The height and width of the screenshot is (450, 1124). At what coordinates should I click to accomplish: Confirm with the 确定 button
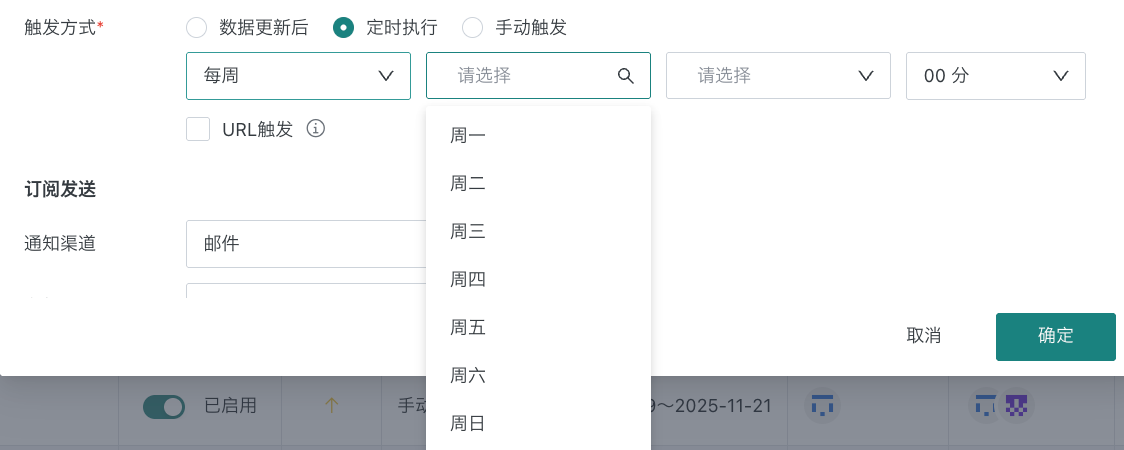(x=1055, y=336)
